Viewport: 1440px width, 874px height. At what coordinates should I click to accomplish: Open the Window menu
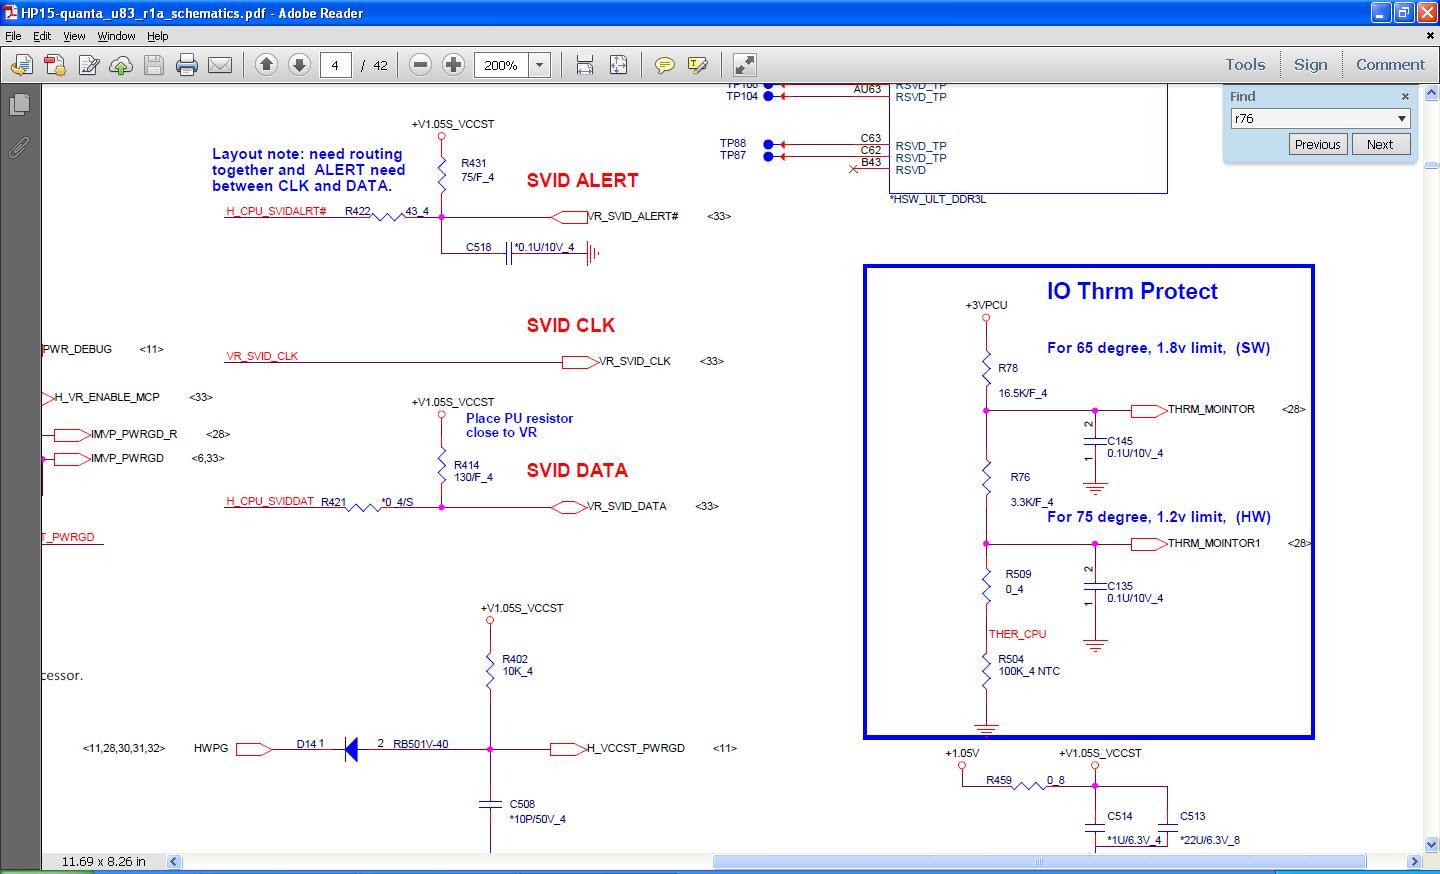116,36
